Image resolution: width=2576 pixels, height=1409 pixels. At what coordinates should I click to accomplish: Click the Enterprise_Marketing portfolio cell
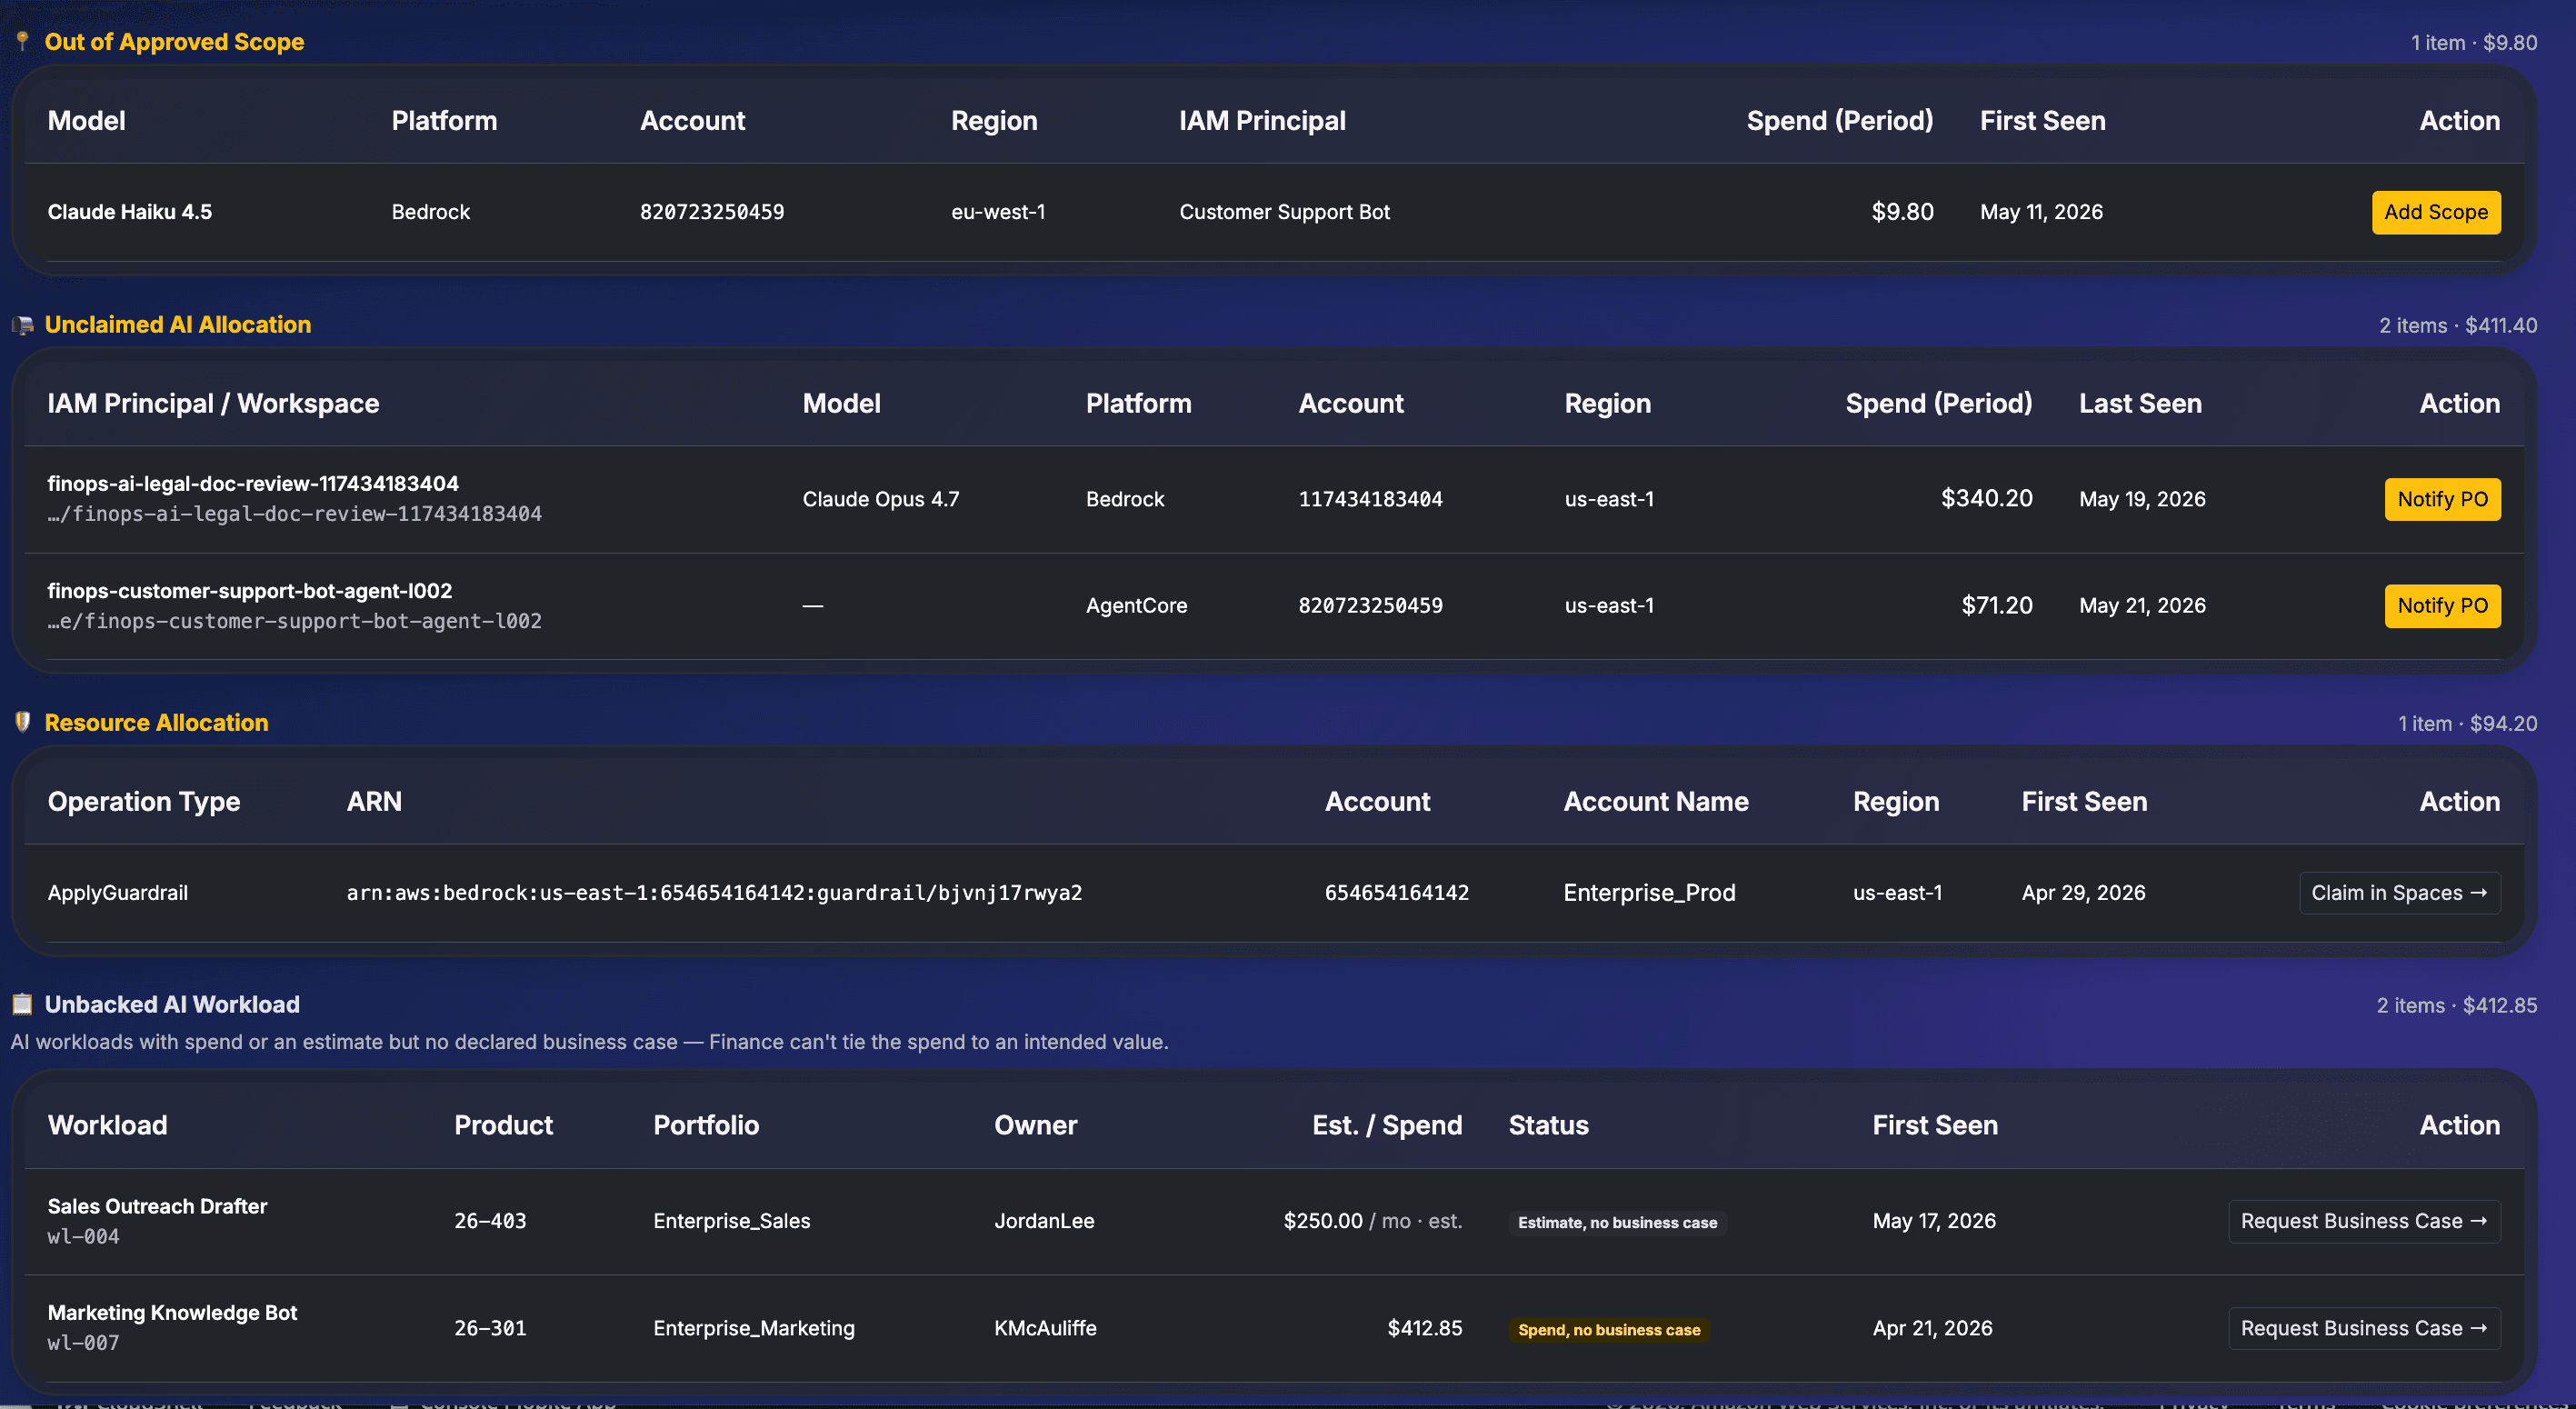(x=754, y=1328)
